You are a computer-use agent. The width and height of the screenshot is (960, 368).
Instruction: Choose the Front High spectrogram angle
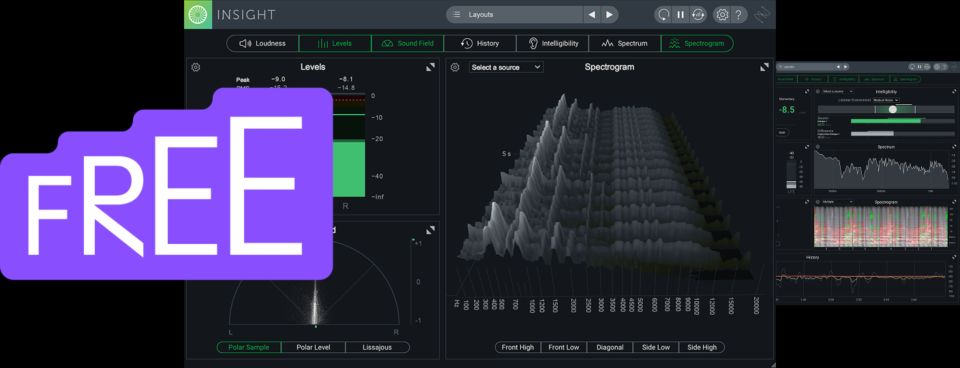(518, 347)
